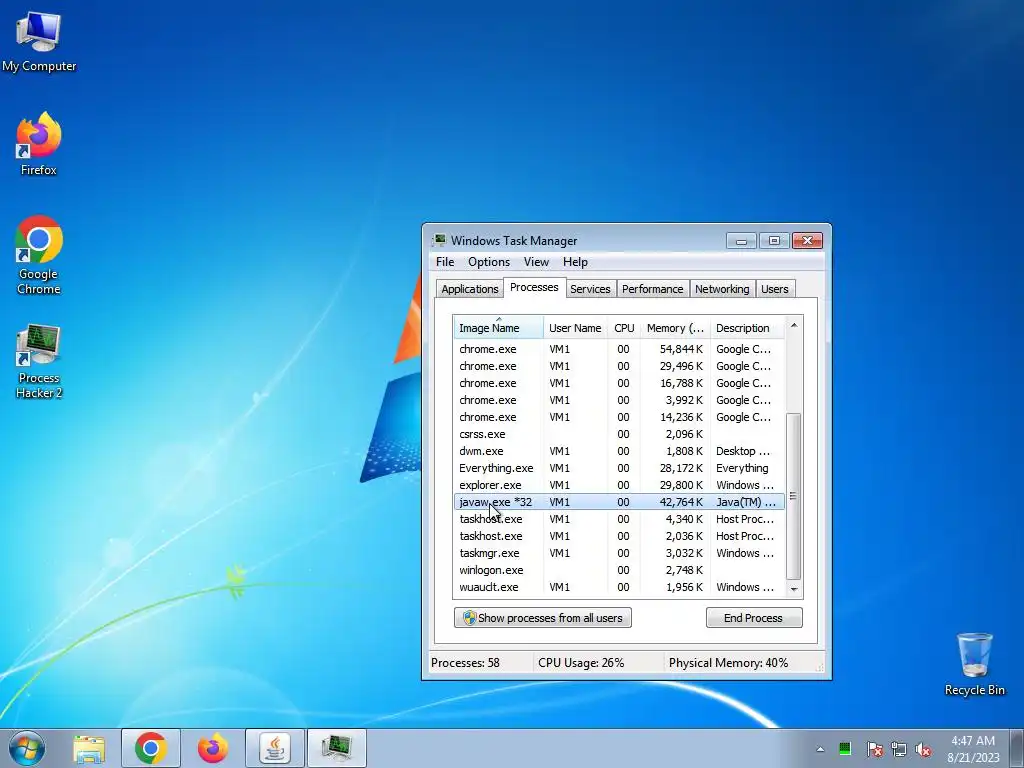The height and width of the screenshot is (768, 1024).
Task: Open Windows Explorer from taskbar
Action: (x=89, y=748)
